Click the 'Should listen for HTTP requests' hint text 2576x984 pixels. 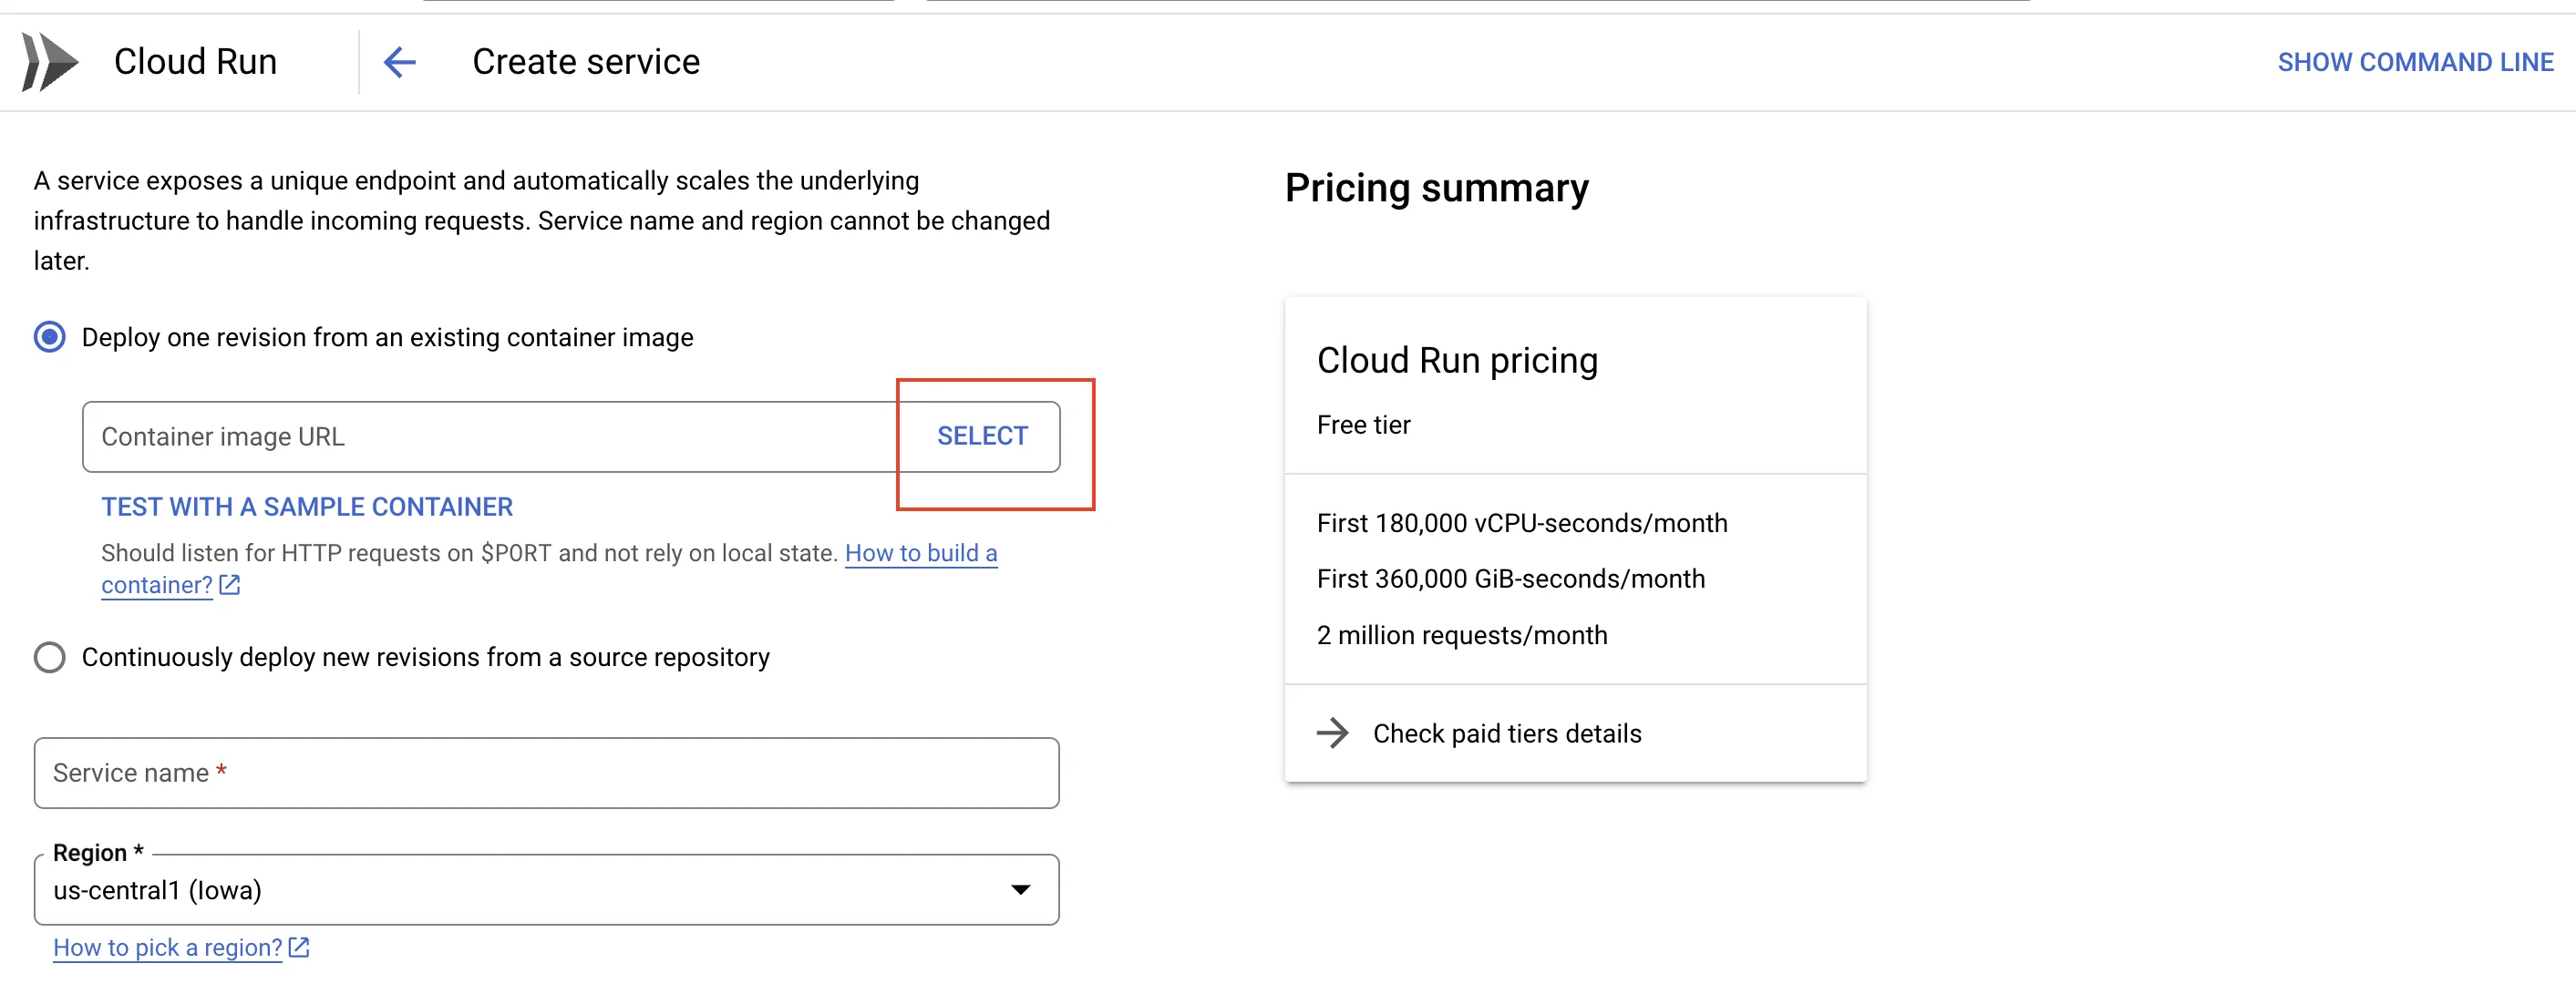tap(469, 553)
